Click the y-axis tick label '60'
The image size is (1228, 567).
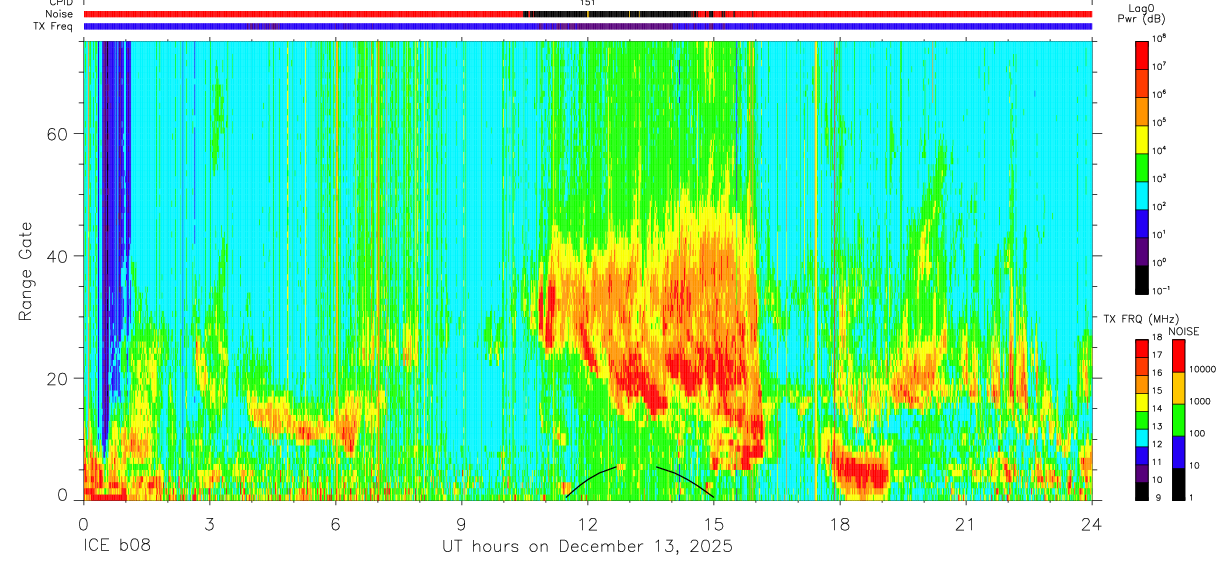(x=58, y=134)
